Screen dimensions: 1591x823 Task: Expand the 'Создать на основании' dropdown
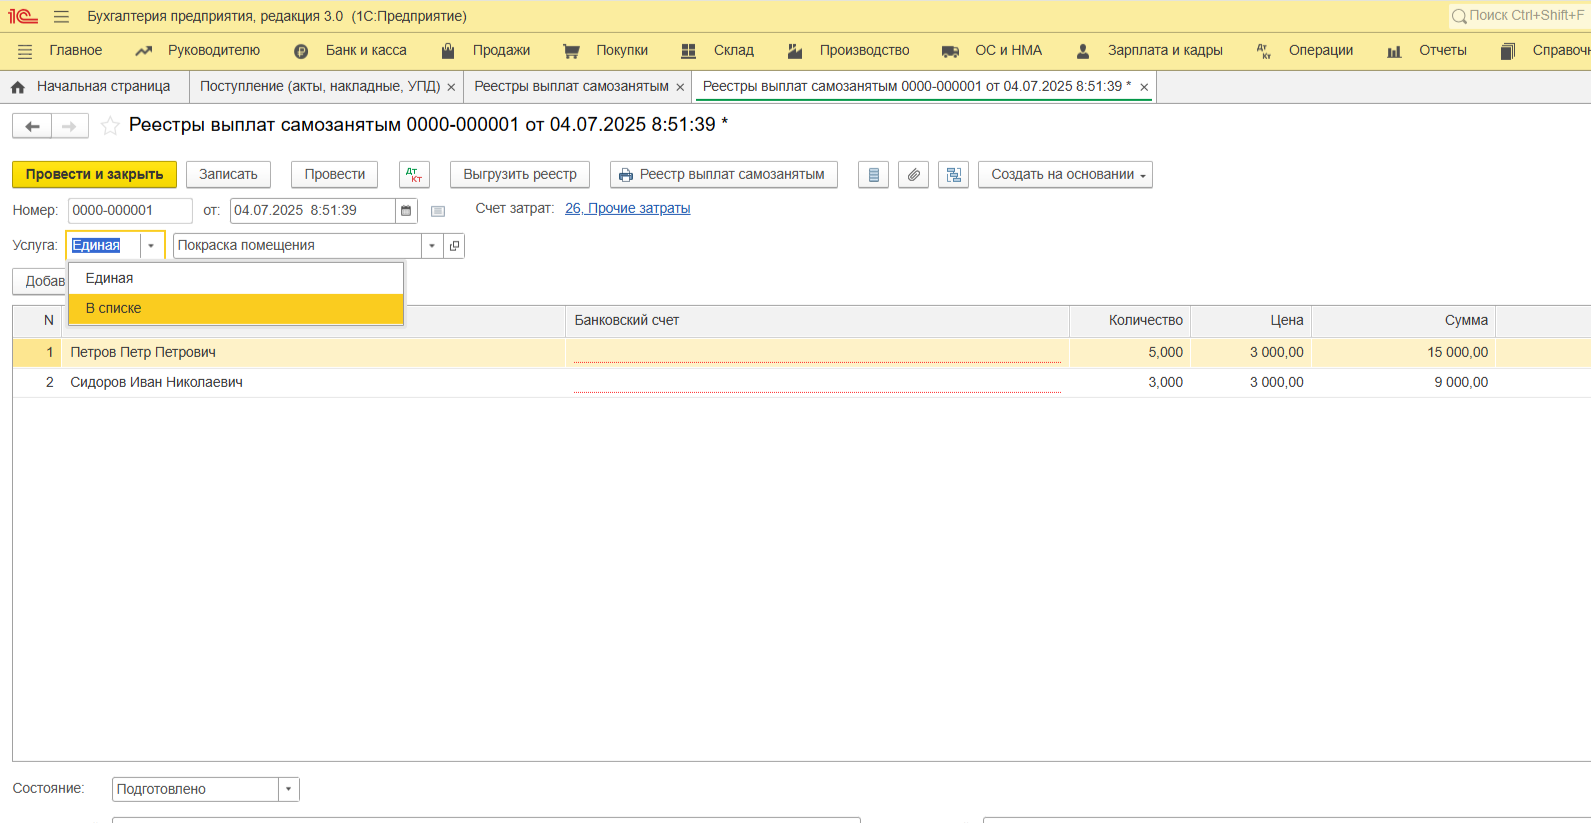point(1065,174)
